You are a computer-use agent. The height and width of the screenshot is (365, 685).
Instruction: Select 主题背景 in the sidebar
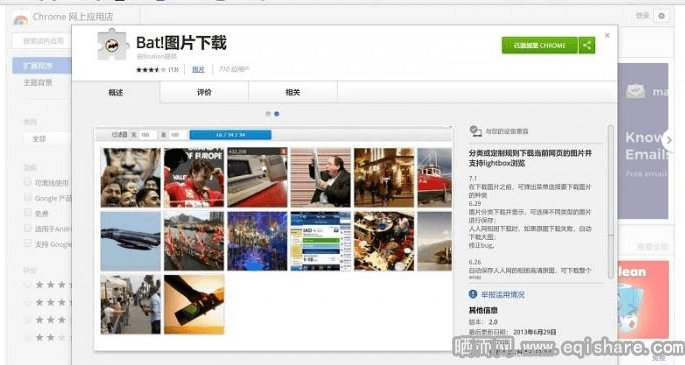click(x=38, y=83)
